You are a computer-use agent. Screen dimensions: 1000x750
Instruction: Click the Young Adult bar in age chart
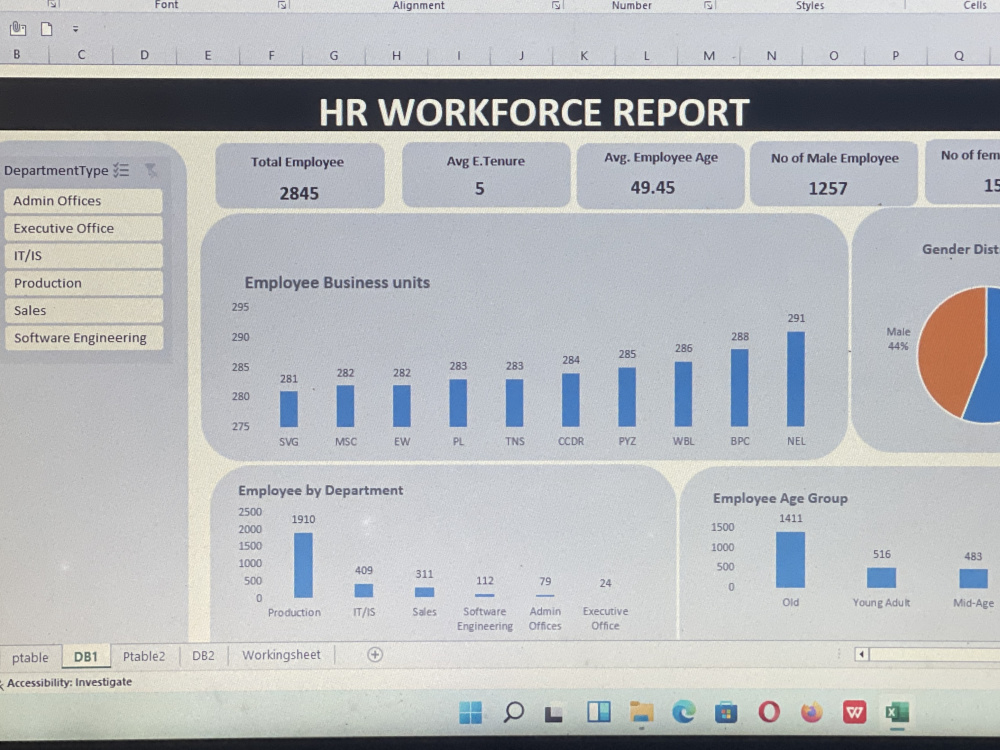click(881, 578)
